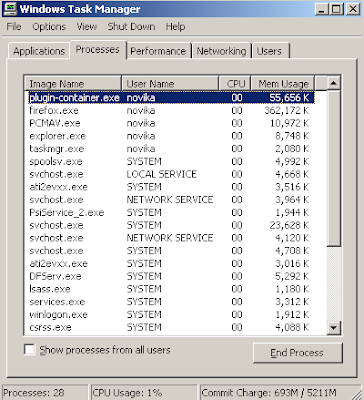Select the lsass.exe process
364x400 pixels.
pyautogui.click(x=171, y=289)
